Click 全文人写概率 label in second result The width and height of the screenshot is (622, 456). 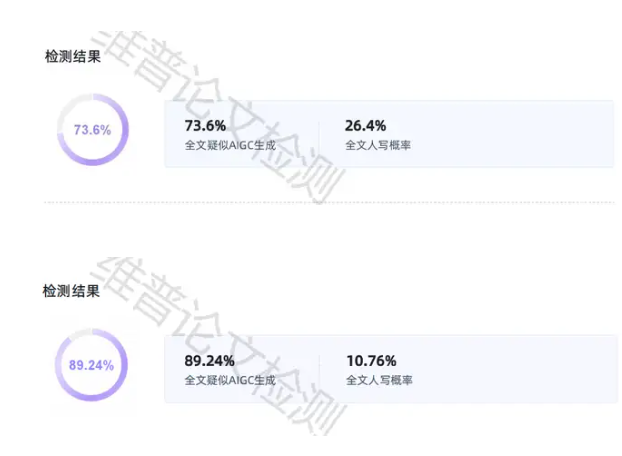pos(379,380)
